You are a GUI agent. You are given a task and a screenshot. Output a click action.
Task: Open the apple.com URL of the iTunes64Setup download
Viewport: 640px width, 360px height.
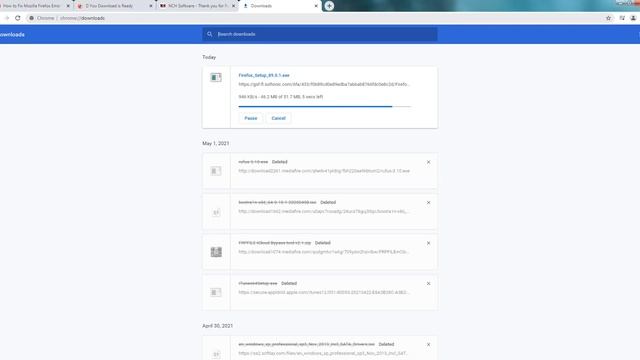[324, 292]
